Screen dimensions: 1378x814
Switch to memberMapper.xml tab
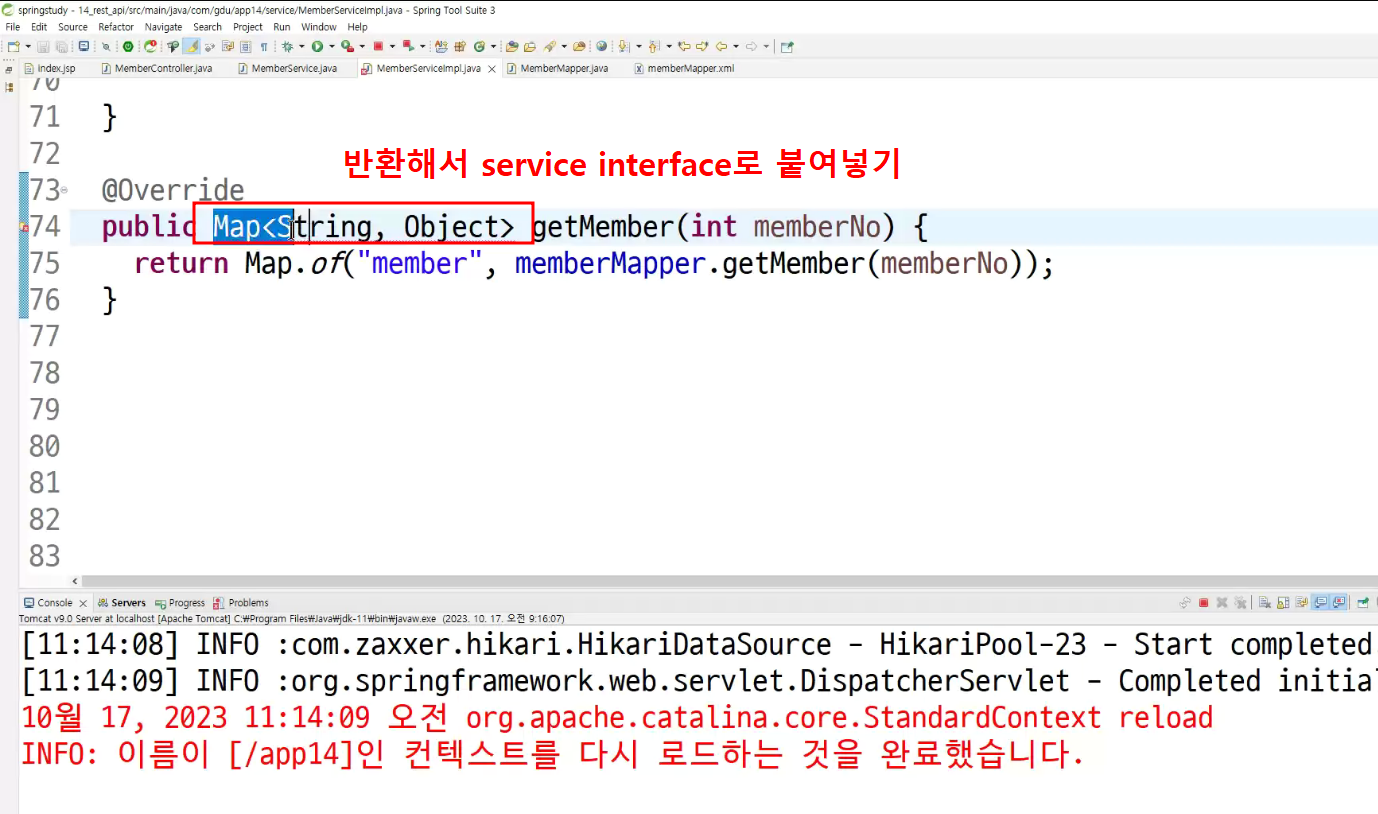tap(684, 69)
